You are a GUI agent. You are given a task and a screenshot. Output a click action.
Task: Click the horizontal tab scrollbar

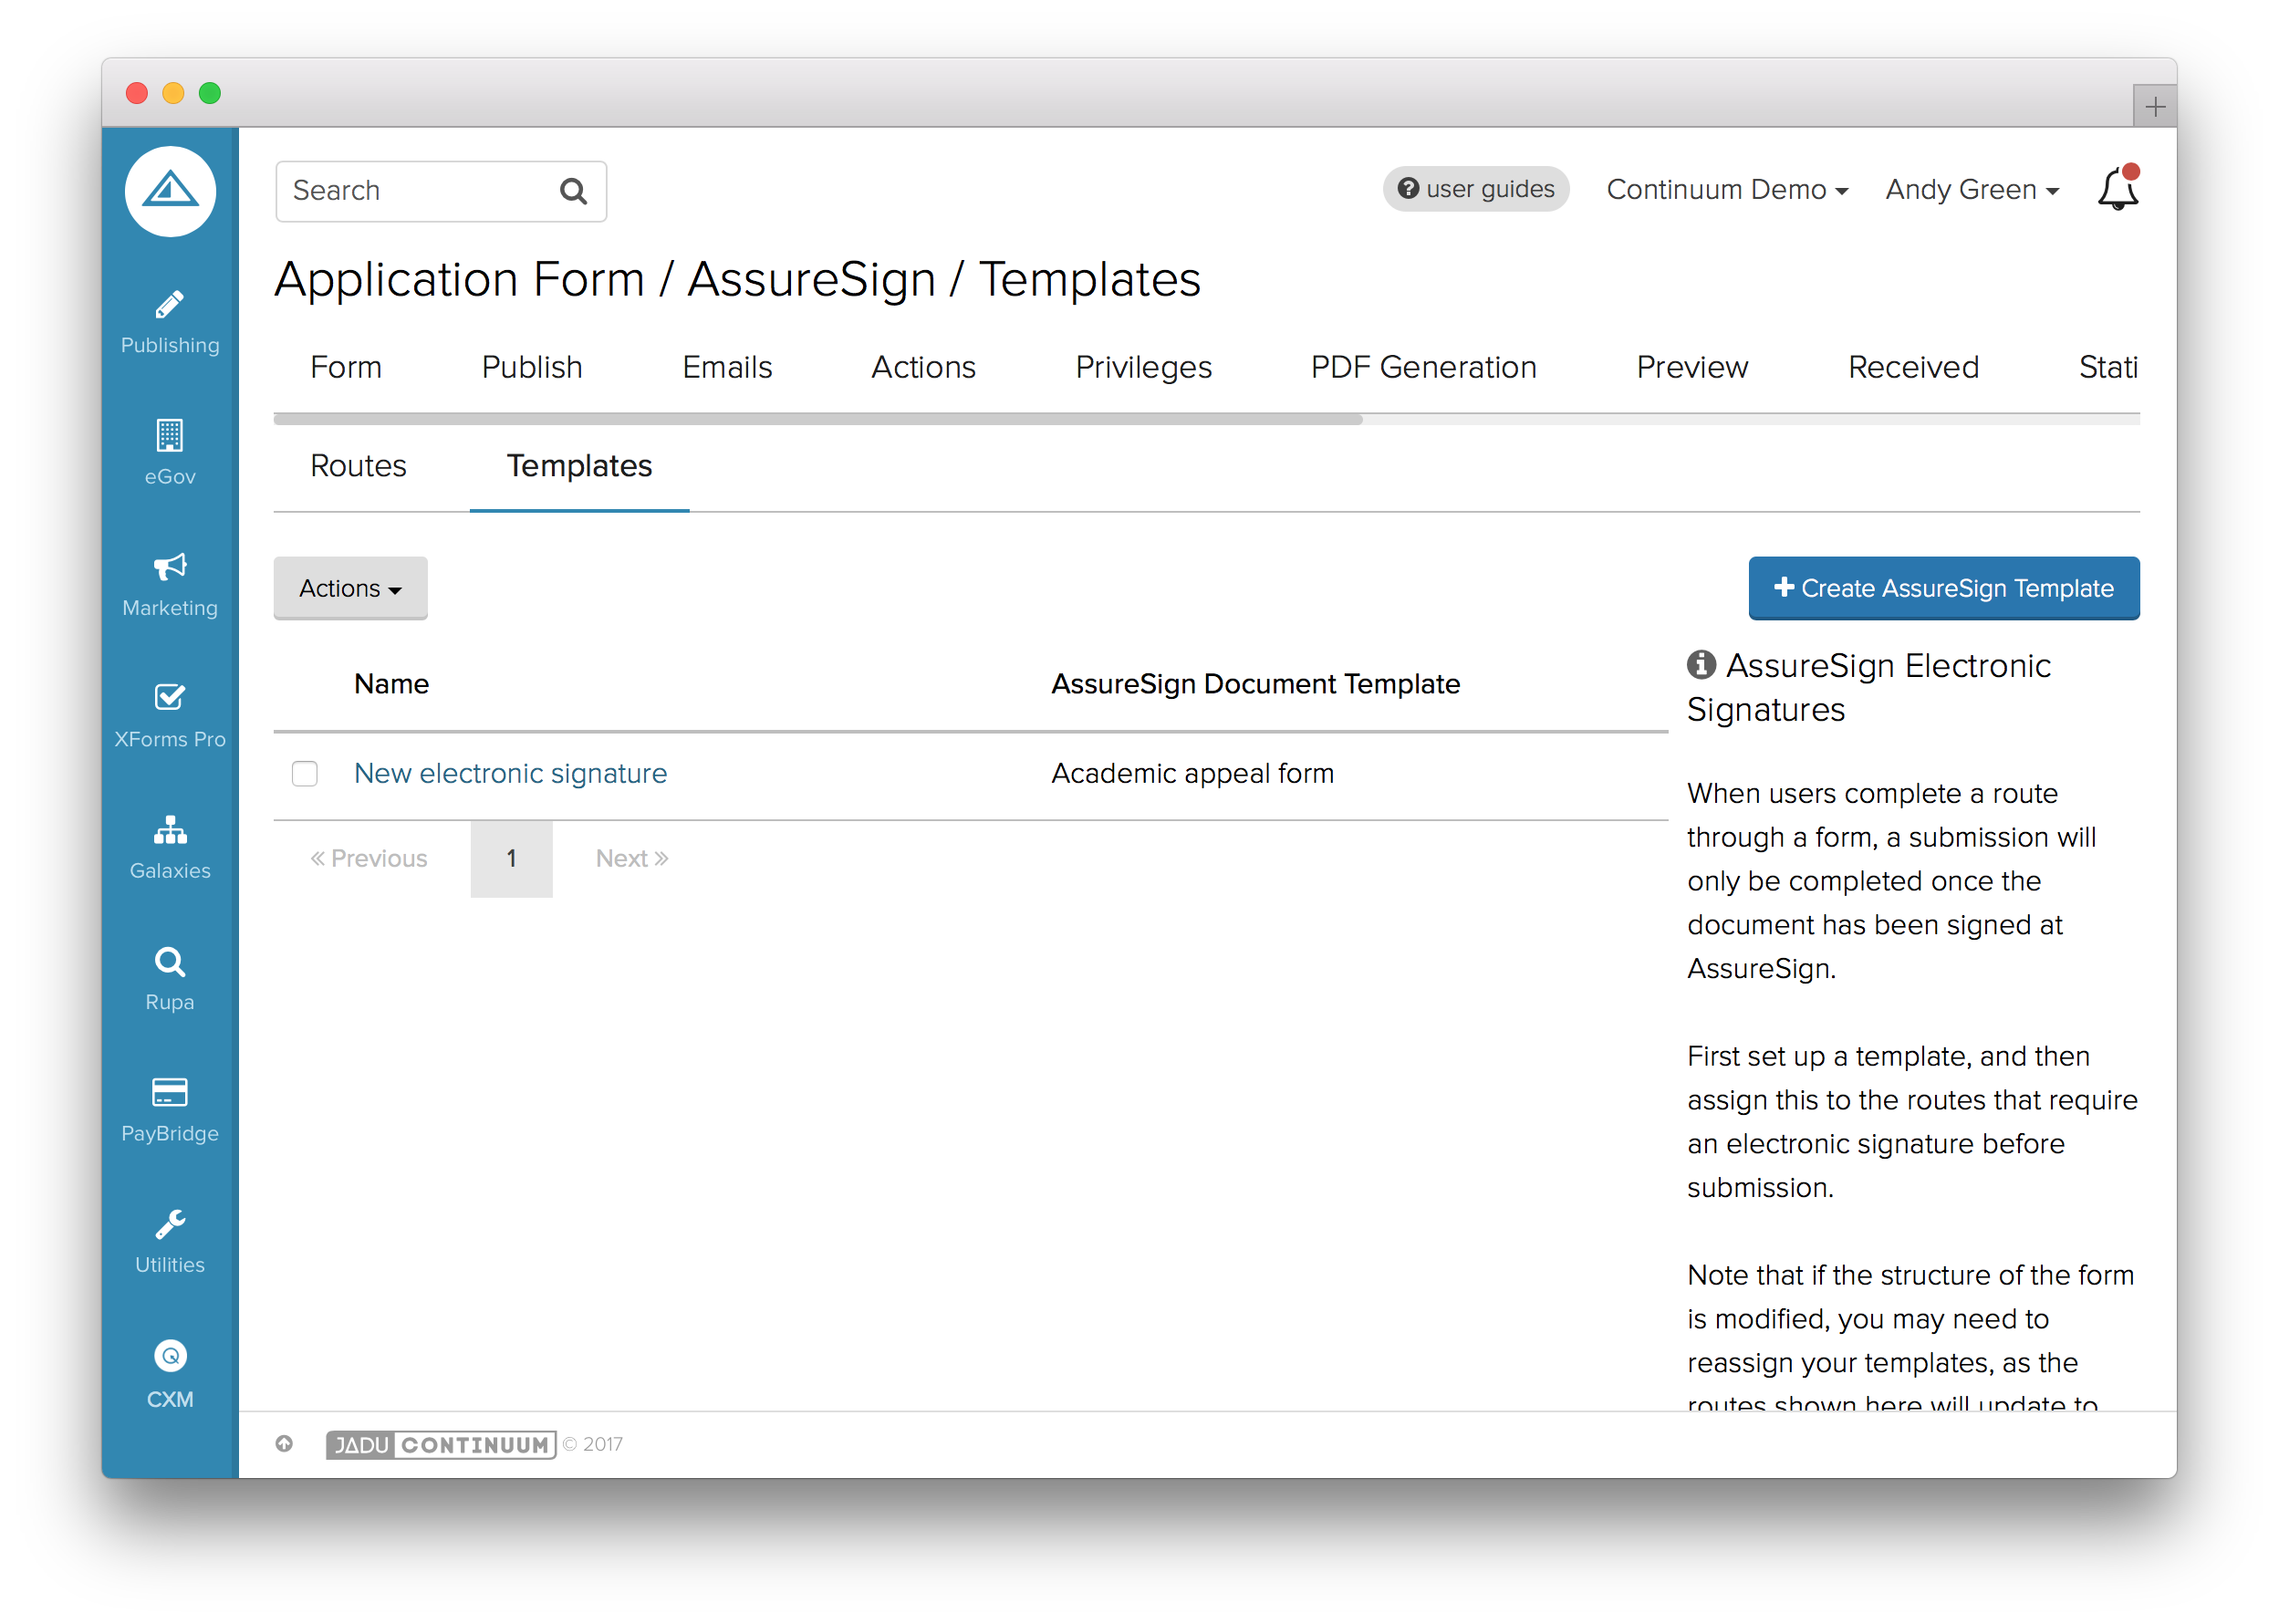click(818, 420)
